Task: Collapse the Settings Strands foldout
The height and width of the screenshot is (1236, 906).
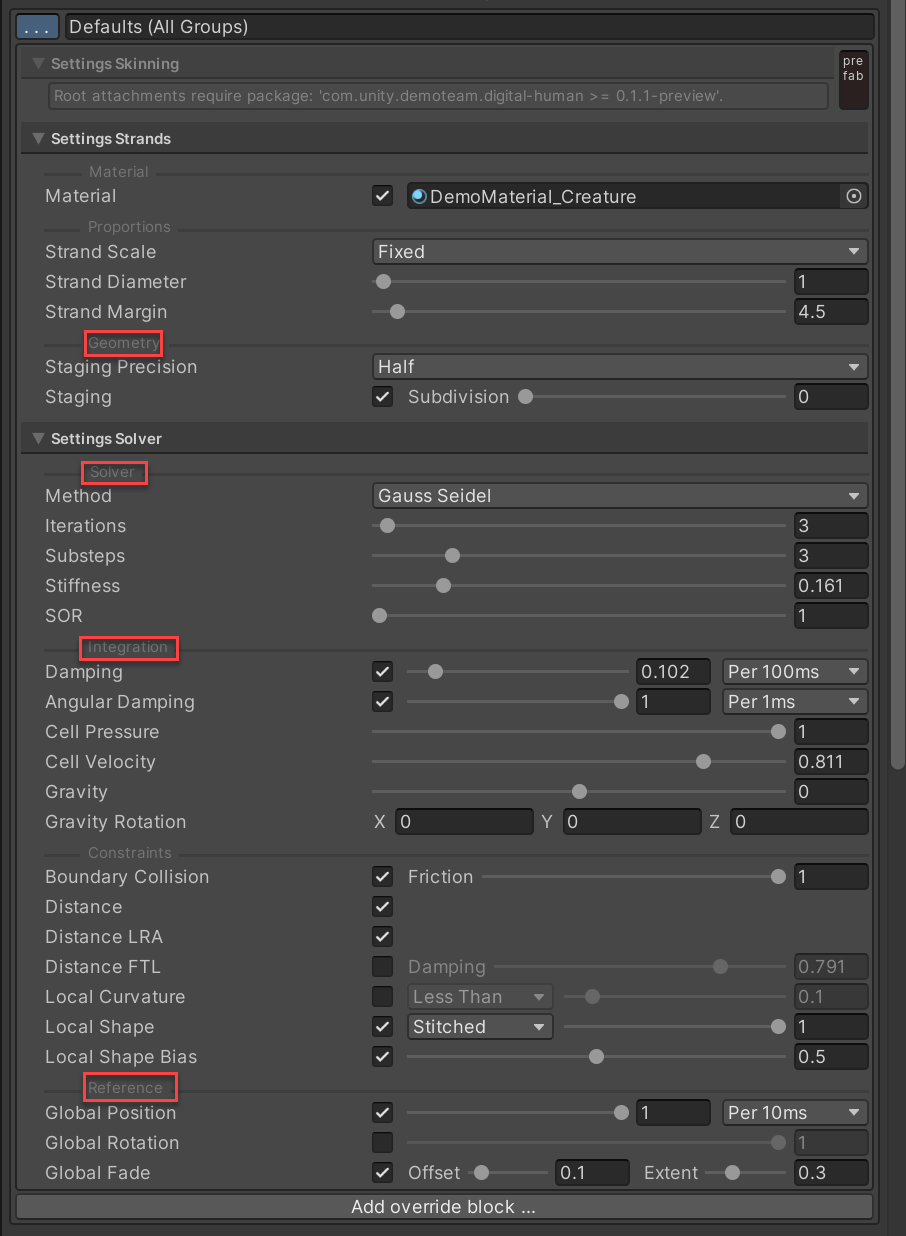Action: coord(38,139)
